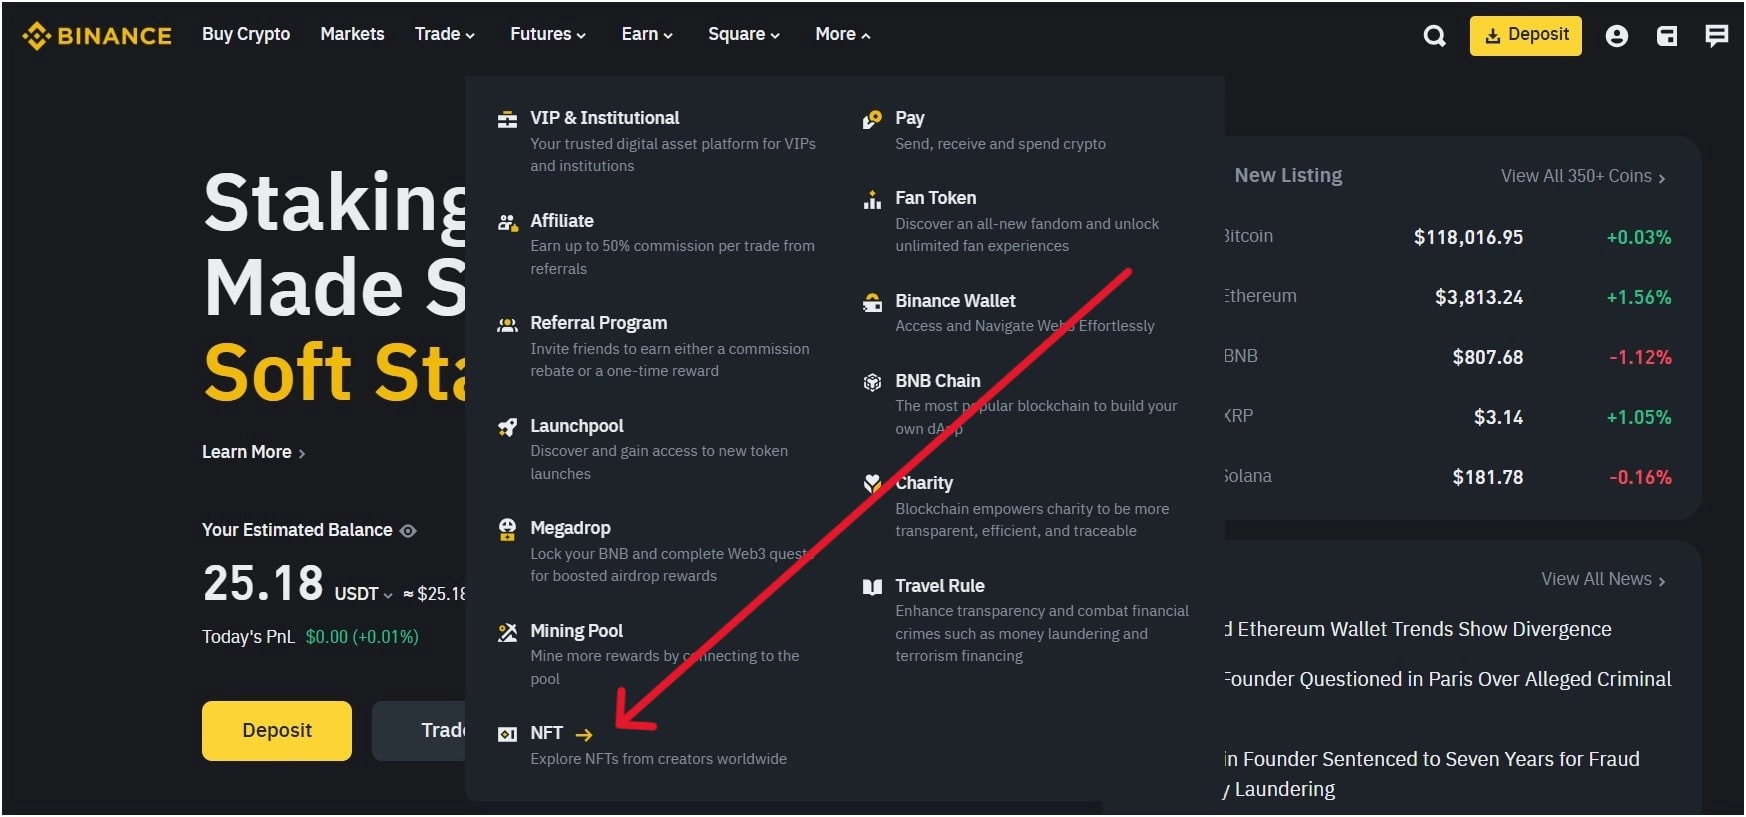Click the Trade button below balance

coord(419,731)
